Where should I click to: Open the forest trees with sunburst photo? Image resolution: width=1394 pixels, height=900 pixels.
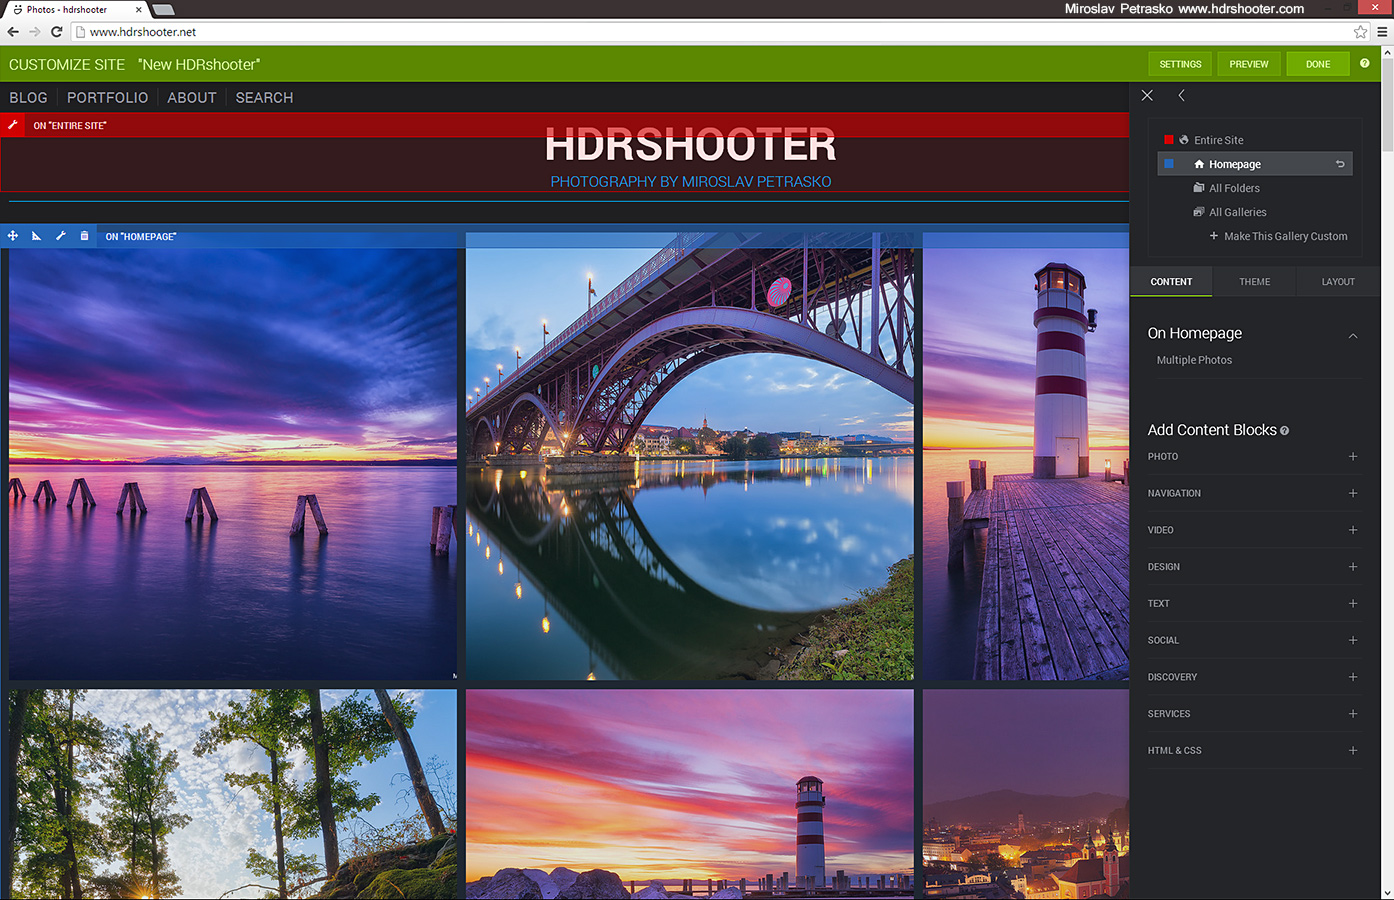click(x=233, y=794)
